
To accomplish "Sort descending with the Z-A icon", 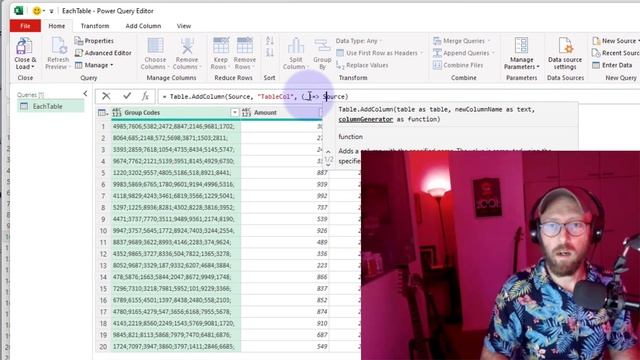I will click(270, 52).
